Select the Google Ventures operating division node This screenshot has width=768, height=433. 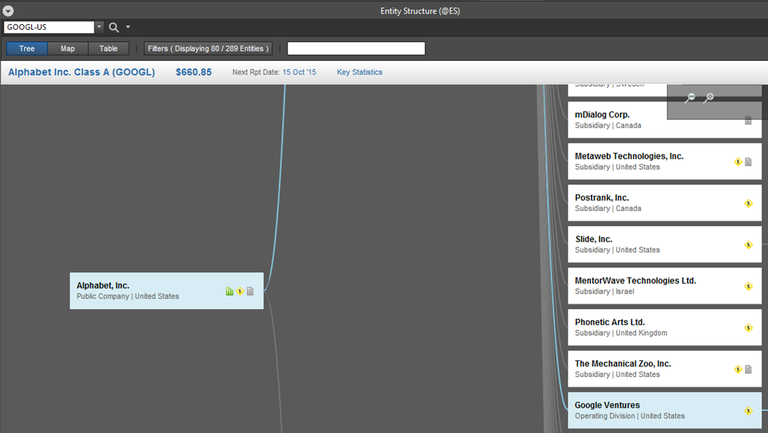coord(665,410)
